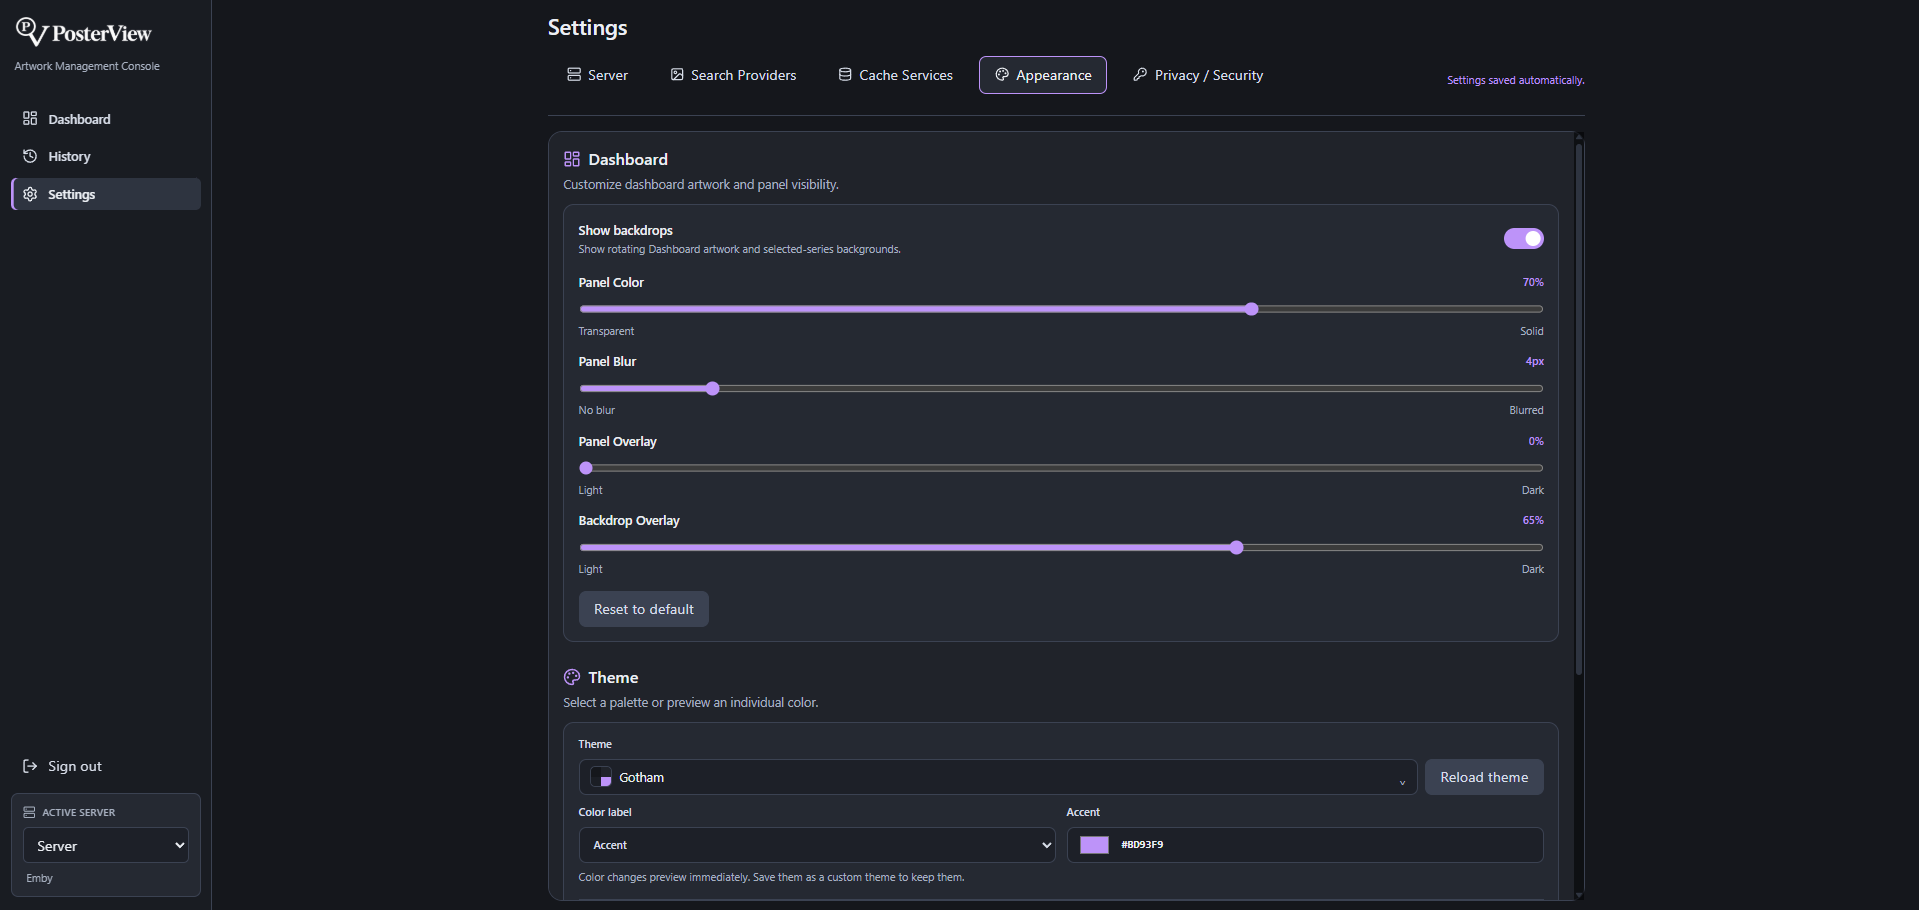Go to Dashboard in the sidebar
The height and width of the screenshot is (910, 1919).
tap(106, 119)
